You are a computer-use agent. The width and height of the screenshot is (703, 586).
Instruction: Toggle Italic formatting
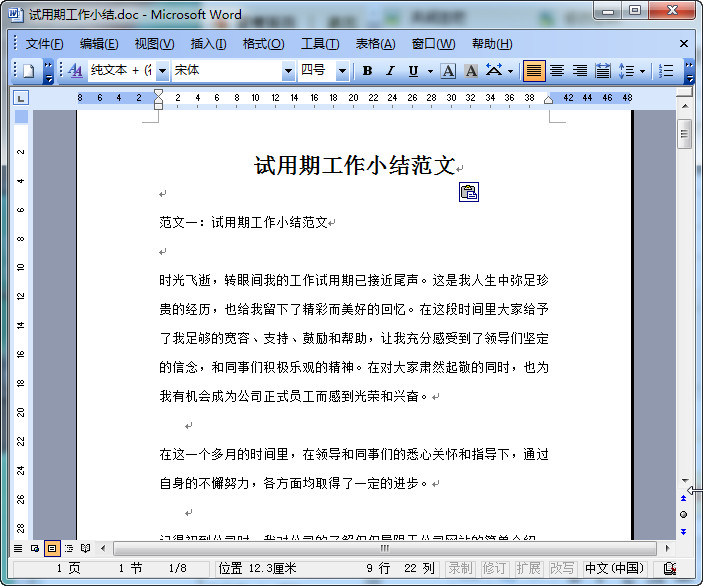click(x=390, y=71)
